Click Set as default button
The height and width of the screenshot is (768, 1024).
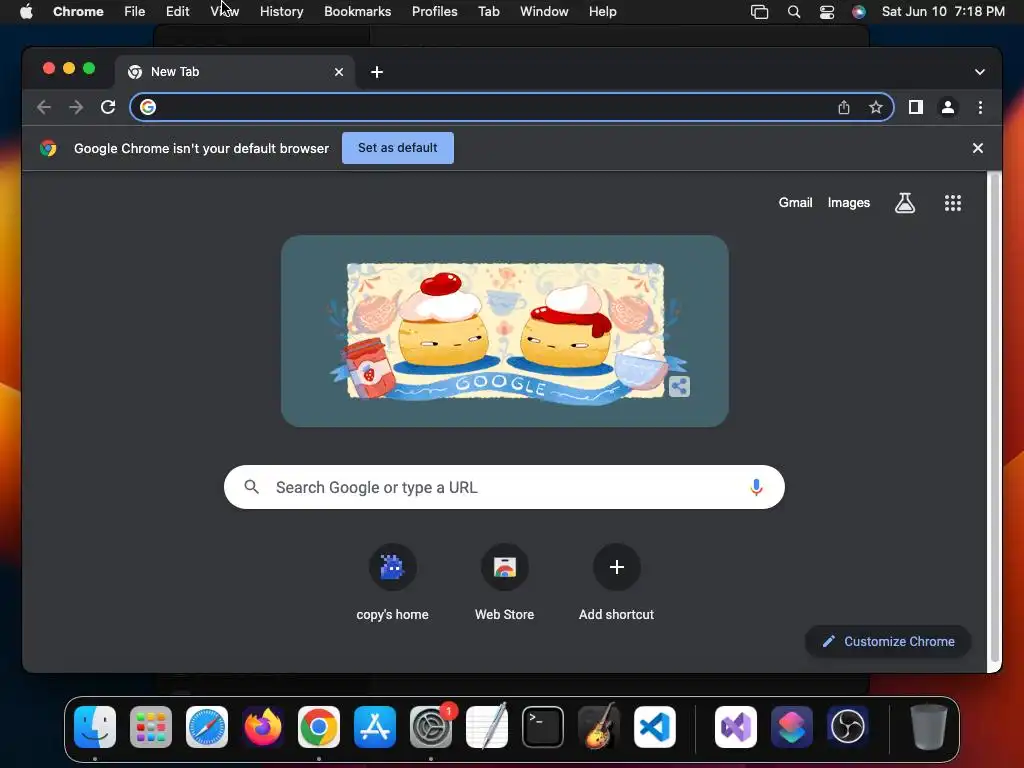coord(398,148)
